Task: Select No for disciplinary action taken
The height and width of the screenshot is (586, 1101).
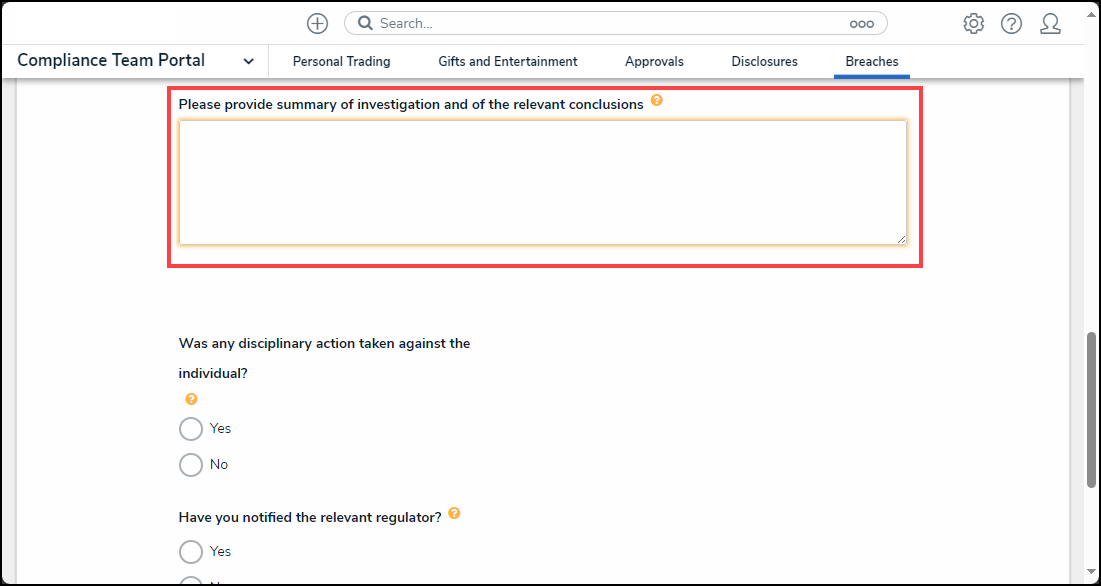Action: click(191, 465)
